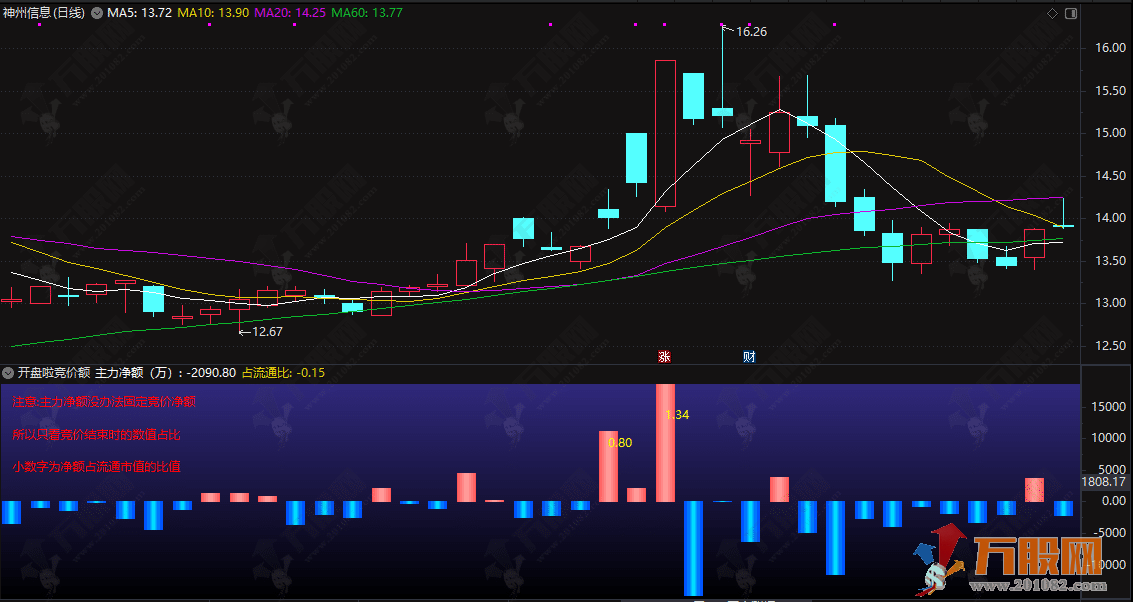Click the 开盘啦竞价额 indicator name

(x=53, y=372)
